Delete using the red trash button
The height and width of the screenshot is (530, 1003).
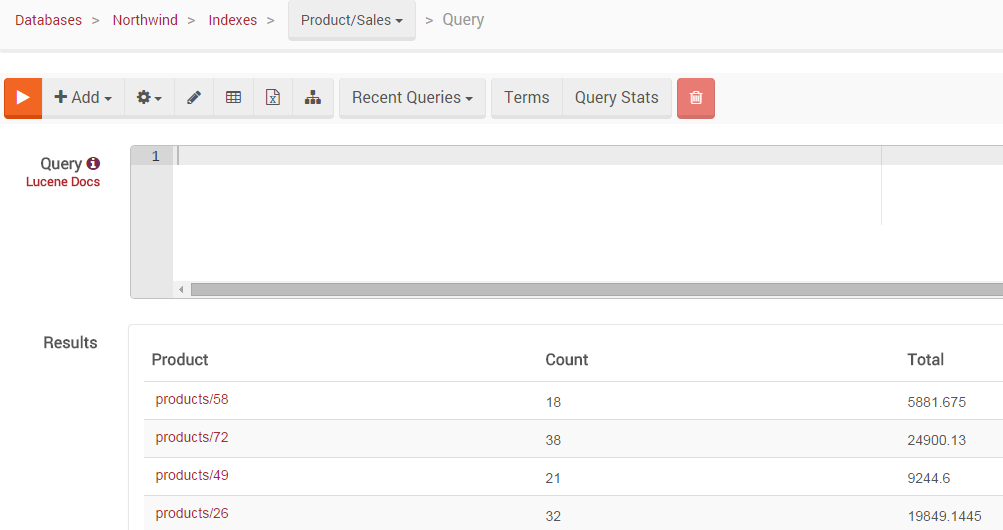(x=696, y=98)
